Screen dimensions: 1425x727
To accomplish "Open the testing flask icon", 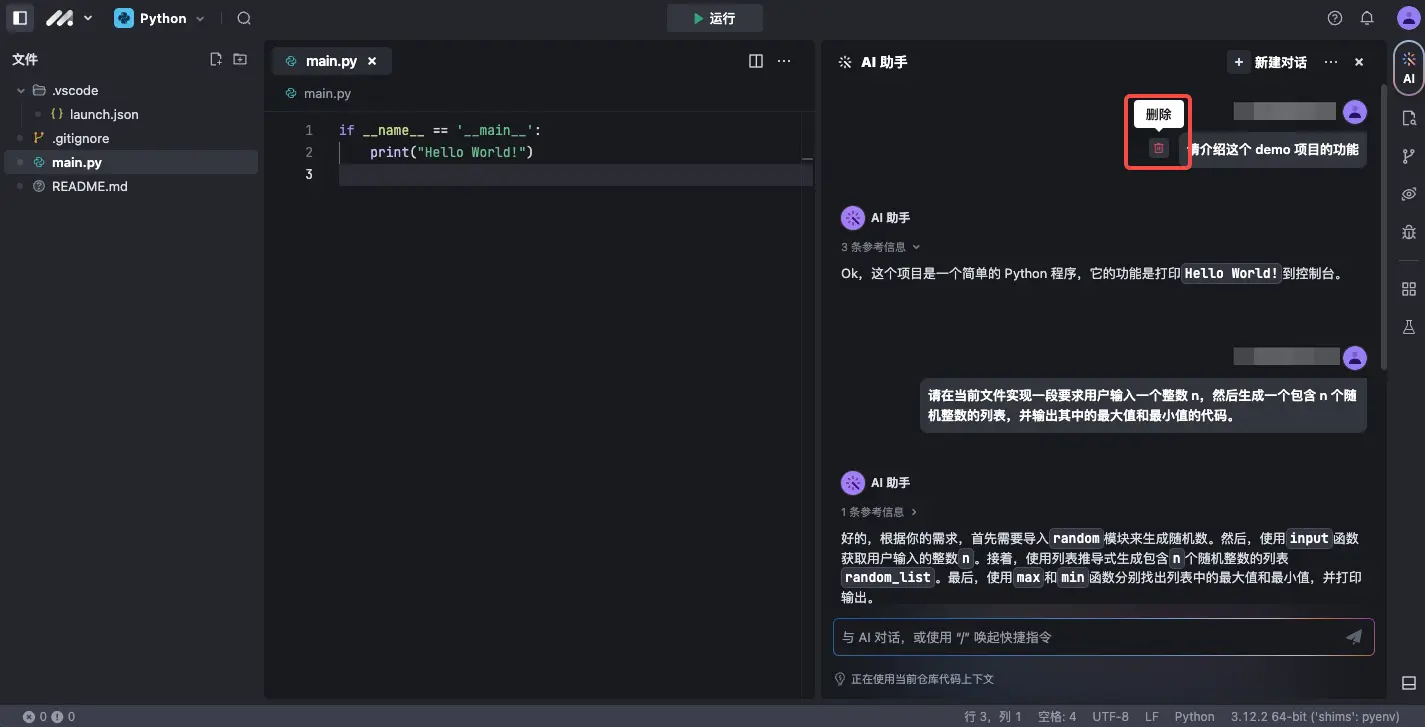I will coord(1409,327).
